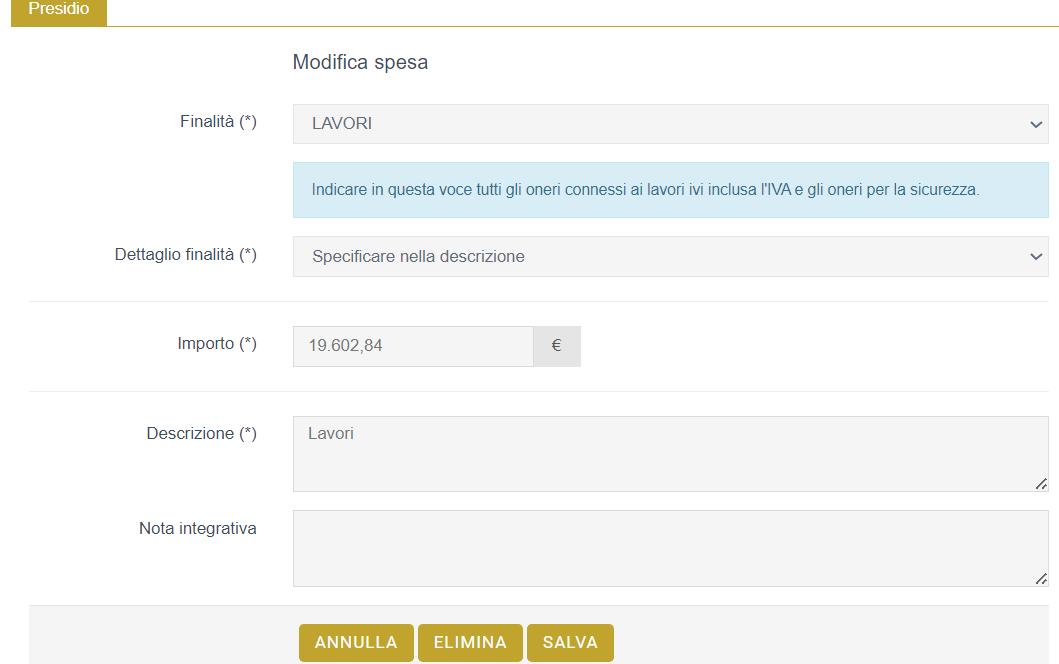Grab the Nota integrativa resize handle
The height and width of the screenshot is (664, 1059).
[1041, 578]
